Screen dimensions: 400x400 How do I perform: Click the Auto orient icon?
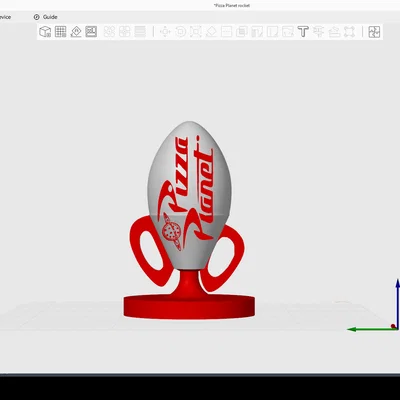76,32
